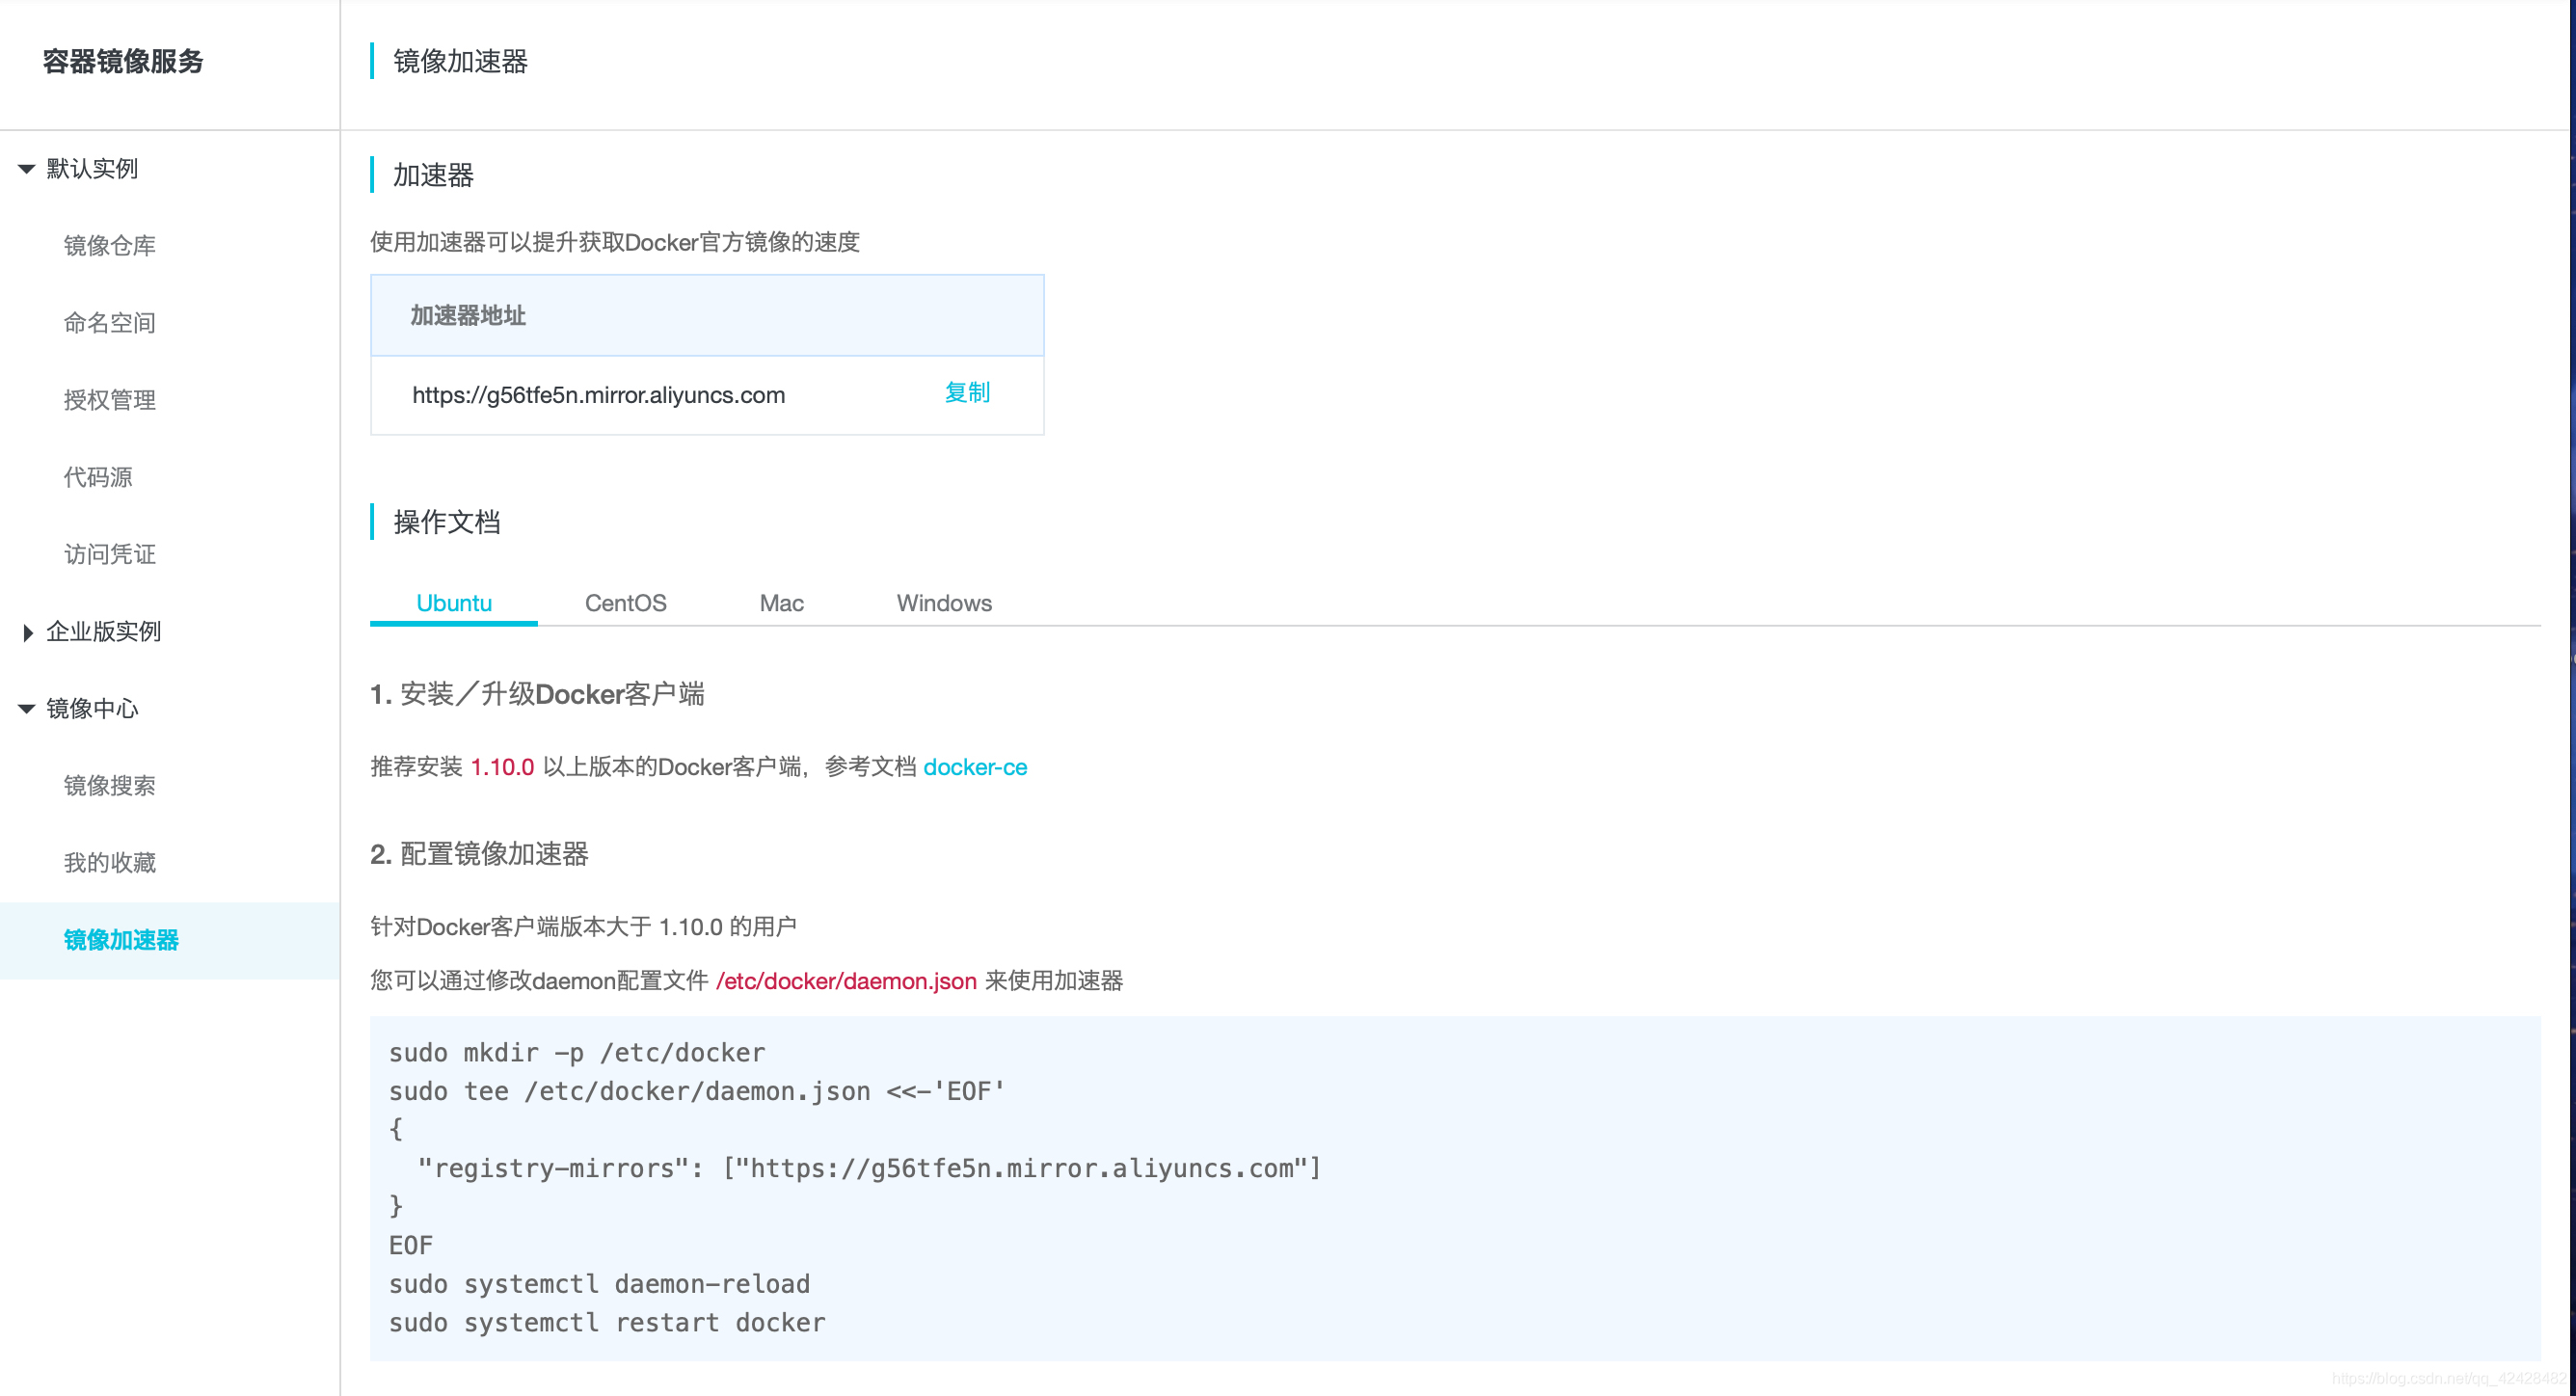The image size is (2576, 1396).
Task: Open 镜像仓库 in the sidebar
Action: pos(109,246)
